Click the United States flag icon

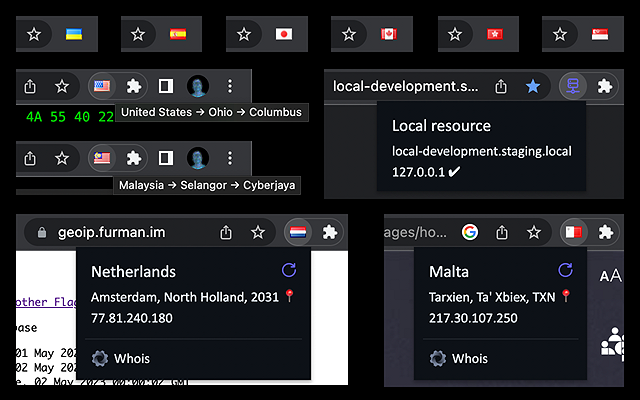click(101, 87)
